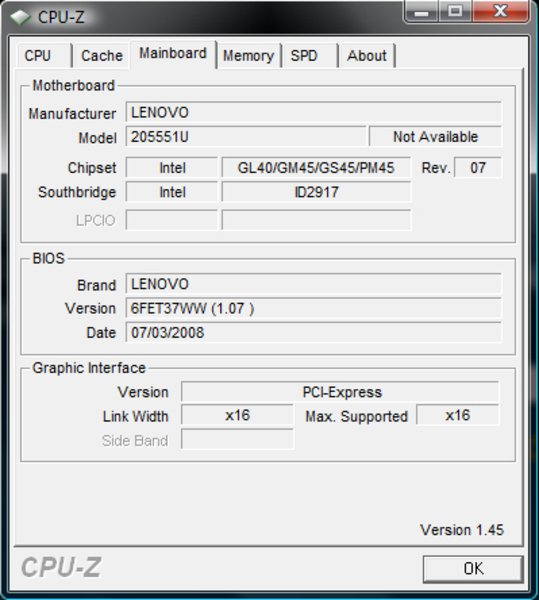This screenshot has height=600, width=539.
Task: Click the chipset Rev. 07 field
Action: tap(478, 168)
